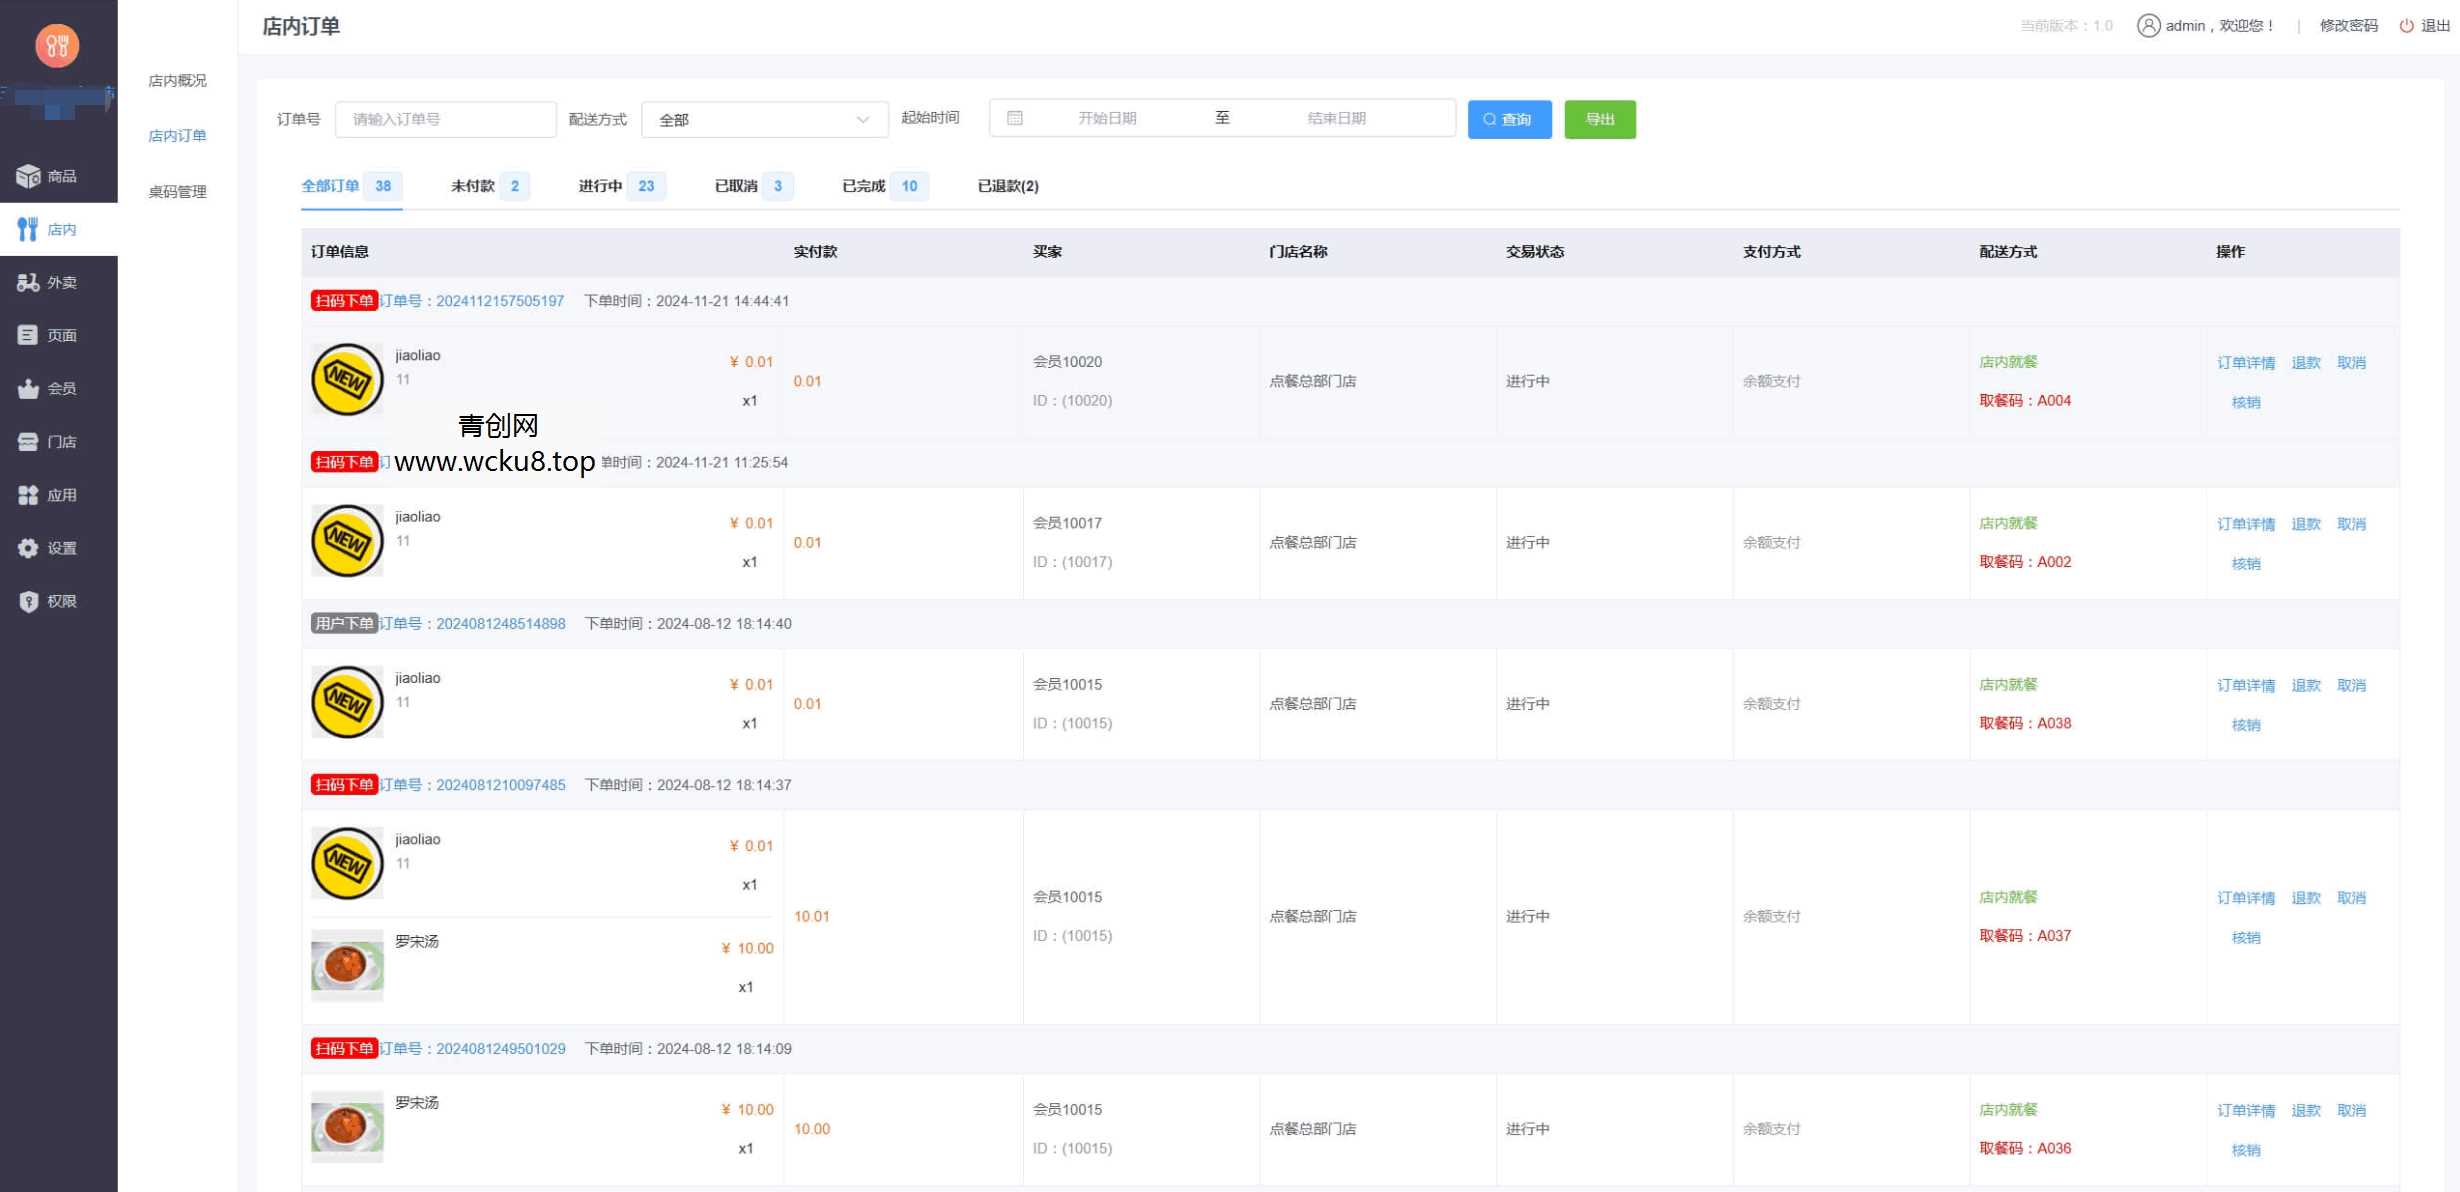Click the 会员 members crown icon
The height and width of the screenshot is (1192, 2460).
click(x=28, y=389)
